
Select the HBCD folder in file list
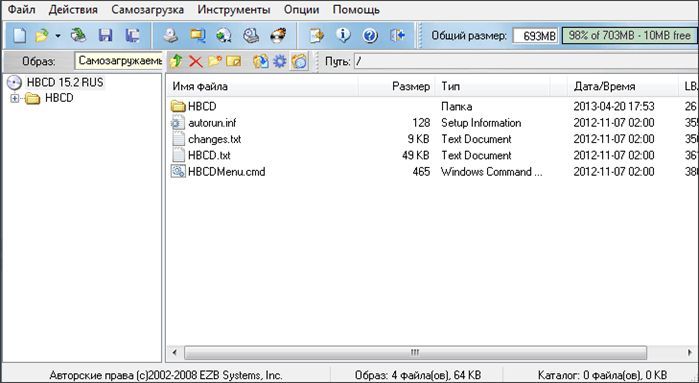coord(202,107)
